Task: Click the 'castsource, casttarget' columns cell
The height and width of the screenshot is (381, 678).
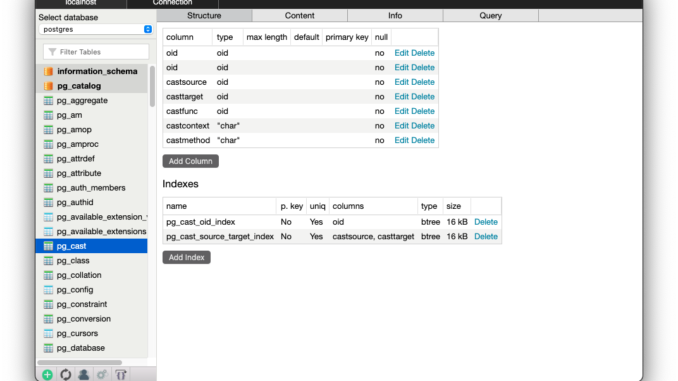Action: pos(373,237)
